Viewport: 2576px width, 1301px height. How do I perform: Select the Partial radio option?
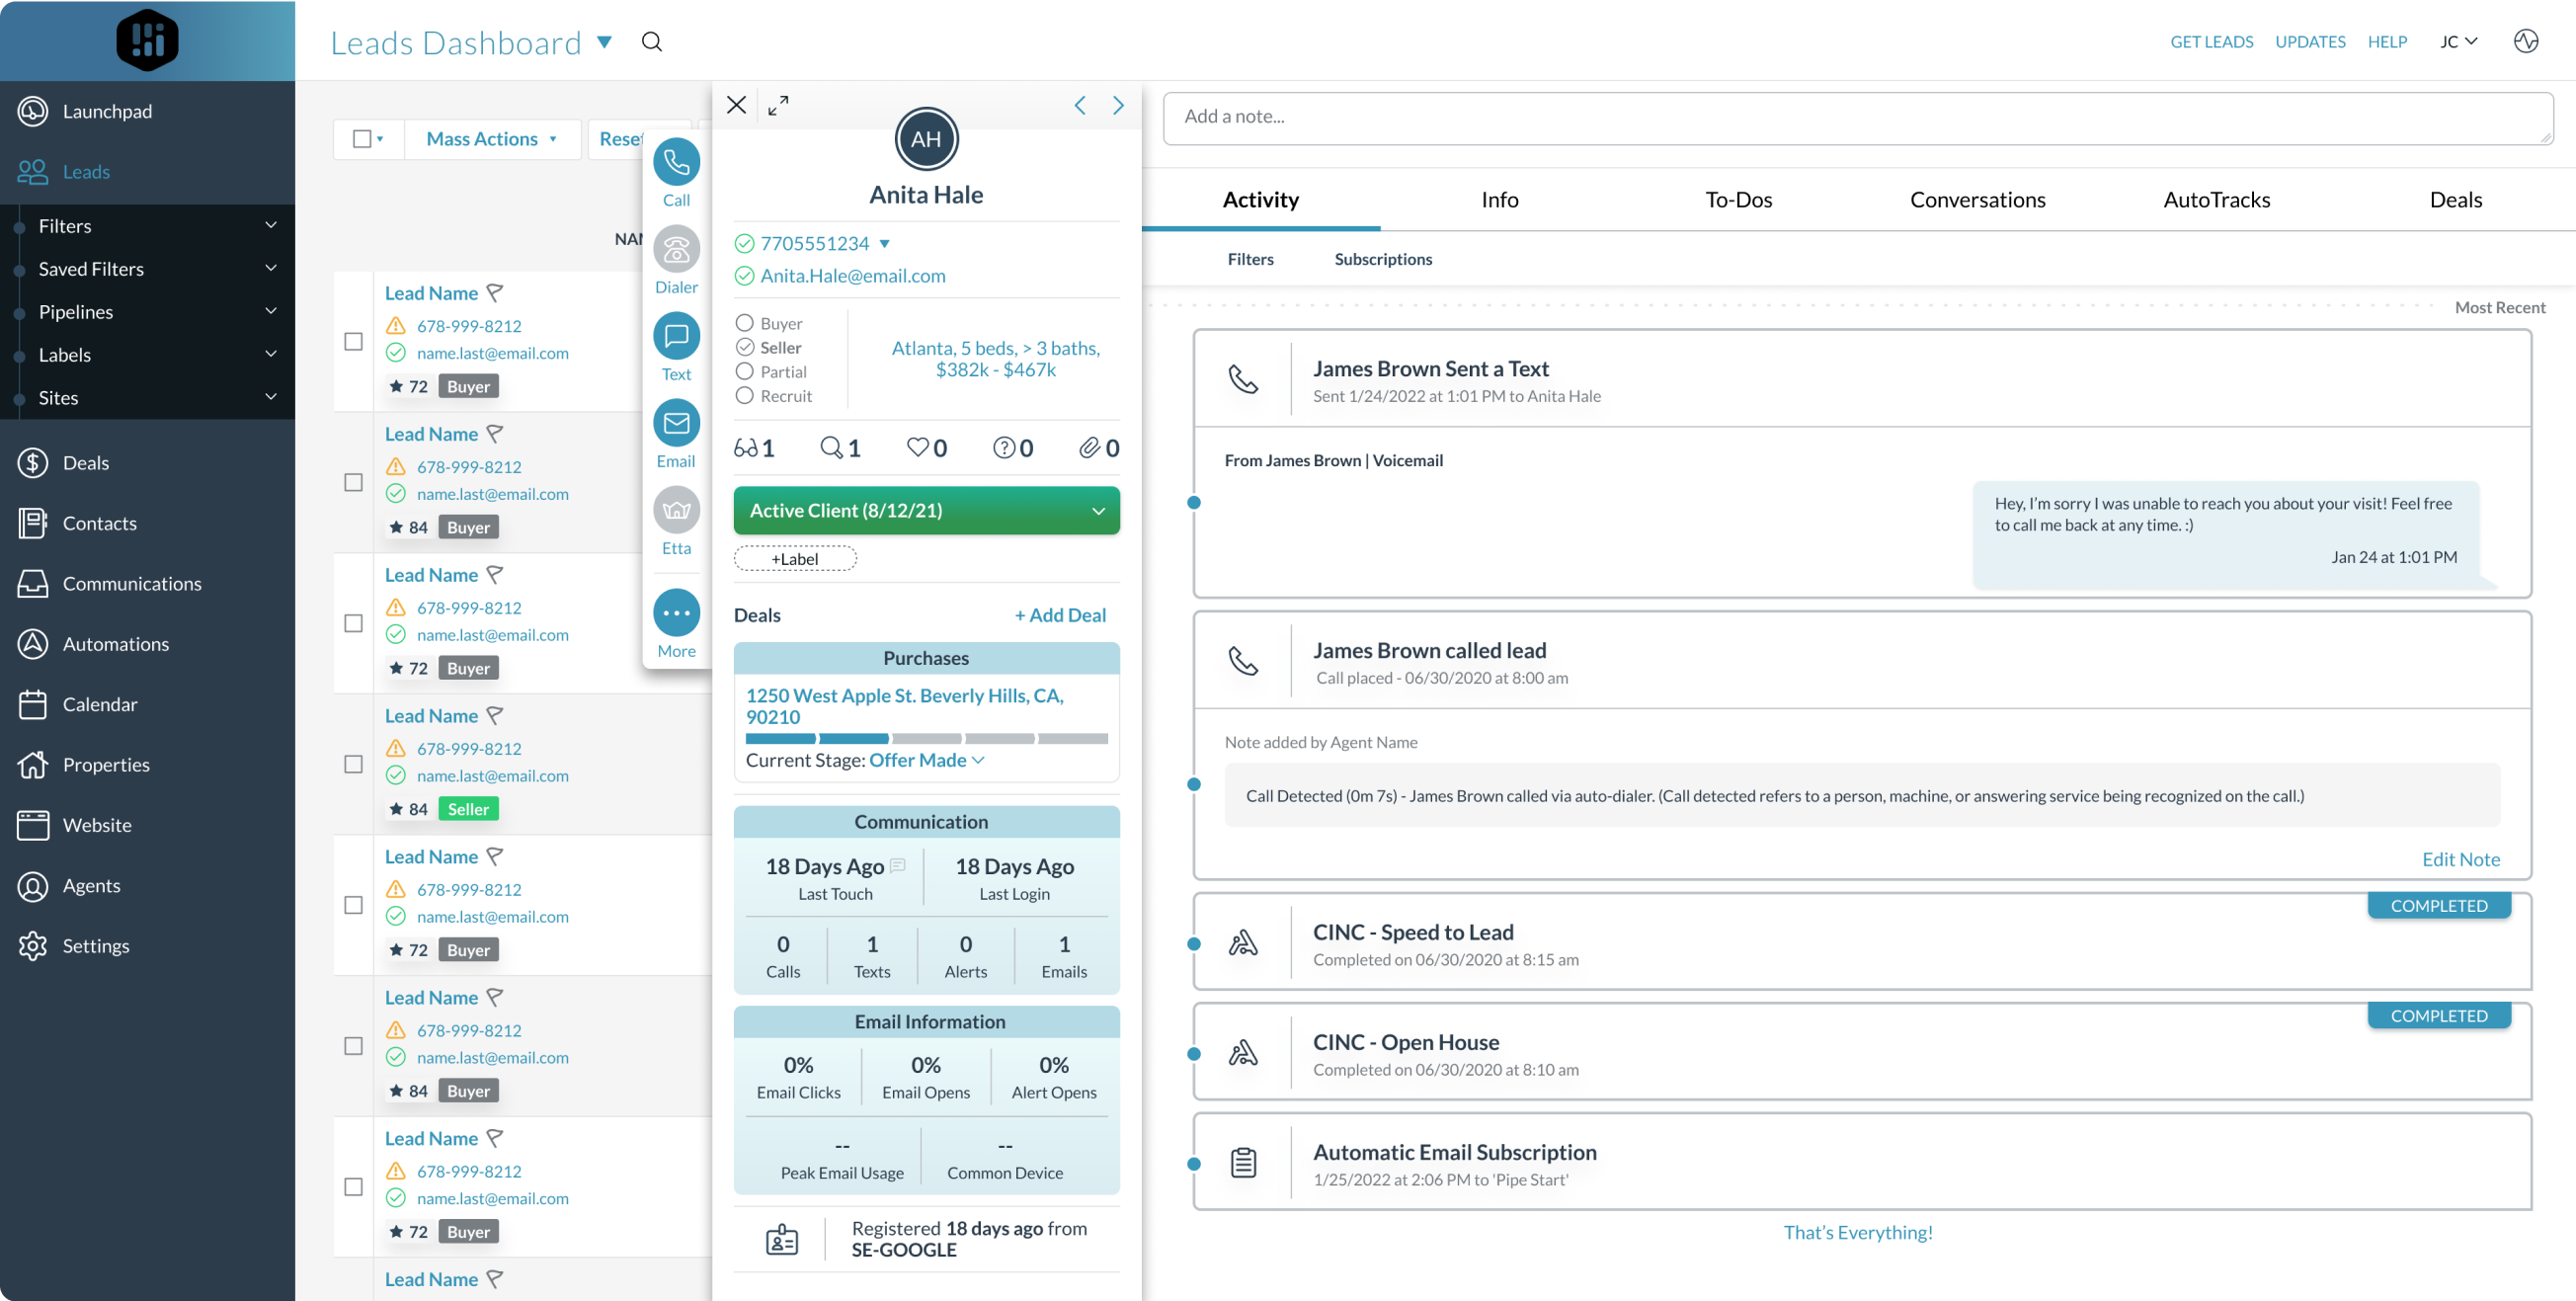tap(744, 371)
